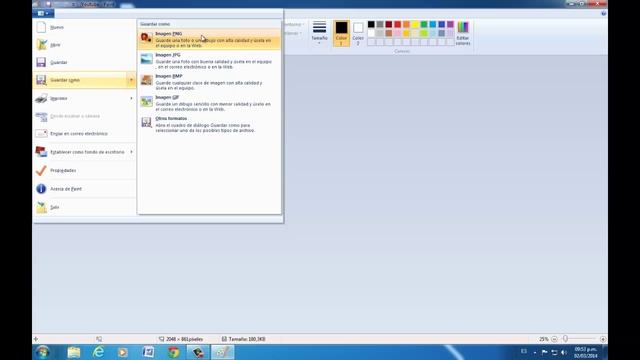Pick the brown color swatch
Screen dimensions: 640x360
(x=389, y=33)
